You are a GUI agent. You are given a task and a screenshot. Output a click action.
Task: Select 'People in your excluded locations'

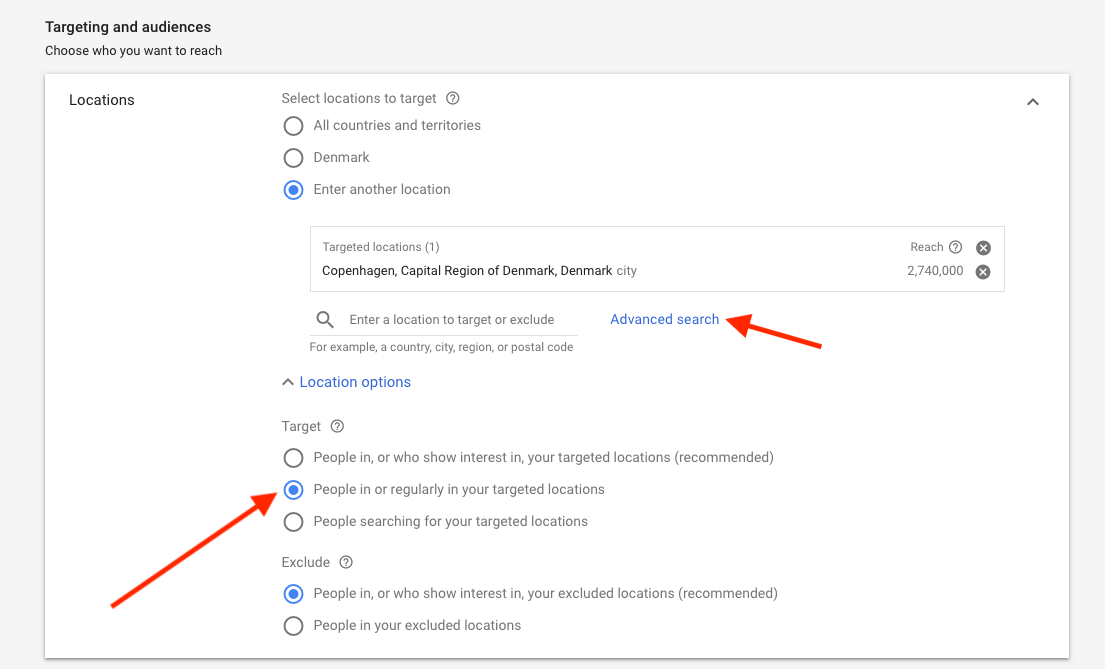pyautogui.click(x=293, y=625)
